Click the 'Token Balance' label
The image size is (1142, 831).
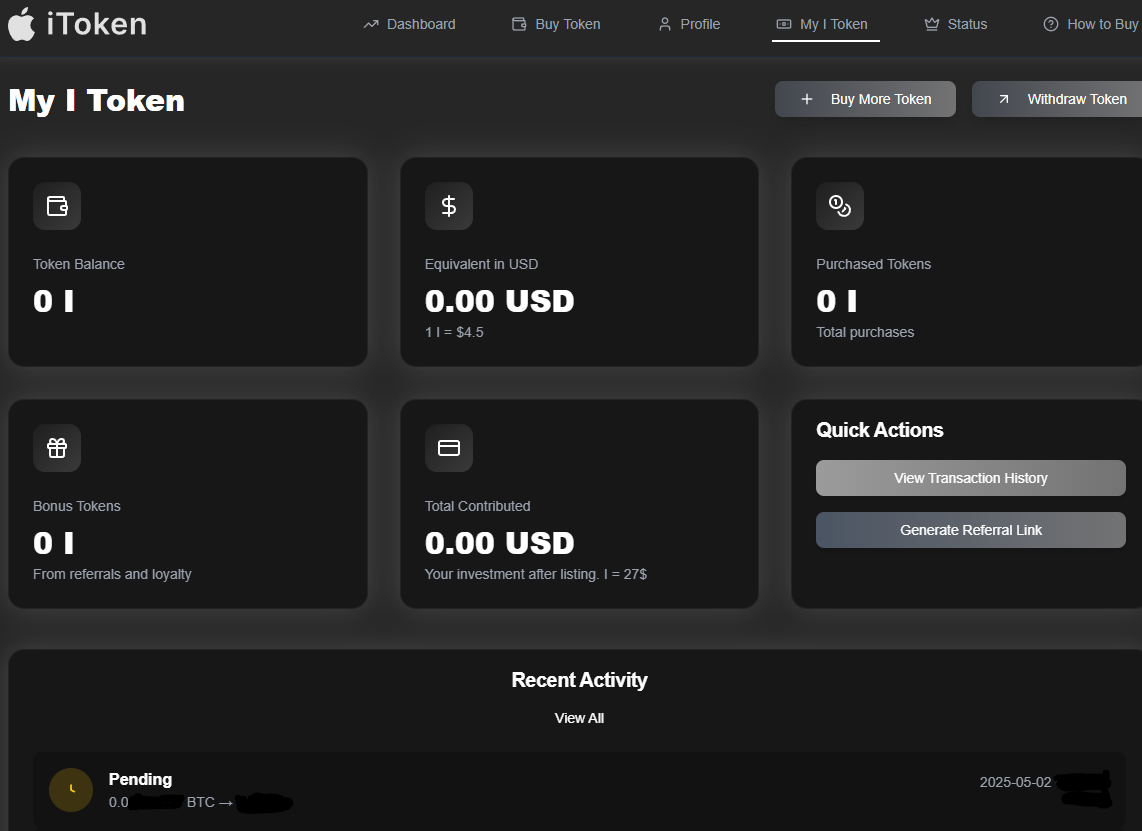coord(79,264)
